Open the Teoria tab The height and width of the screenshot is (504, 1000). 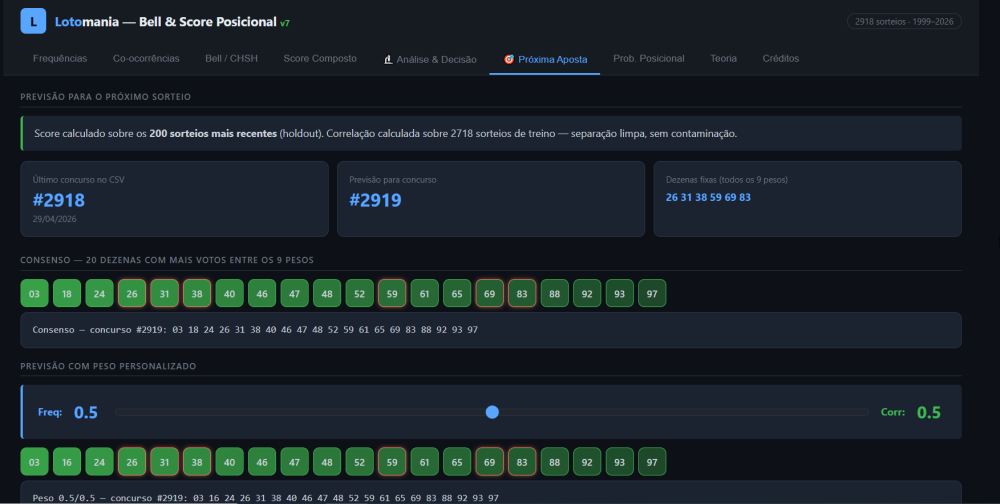[723, 59]
